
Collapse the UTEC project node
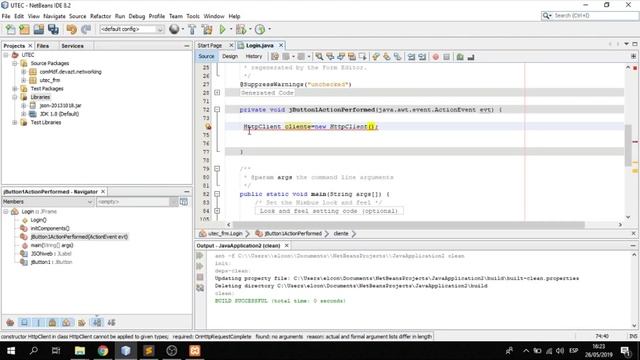6,55
